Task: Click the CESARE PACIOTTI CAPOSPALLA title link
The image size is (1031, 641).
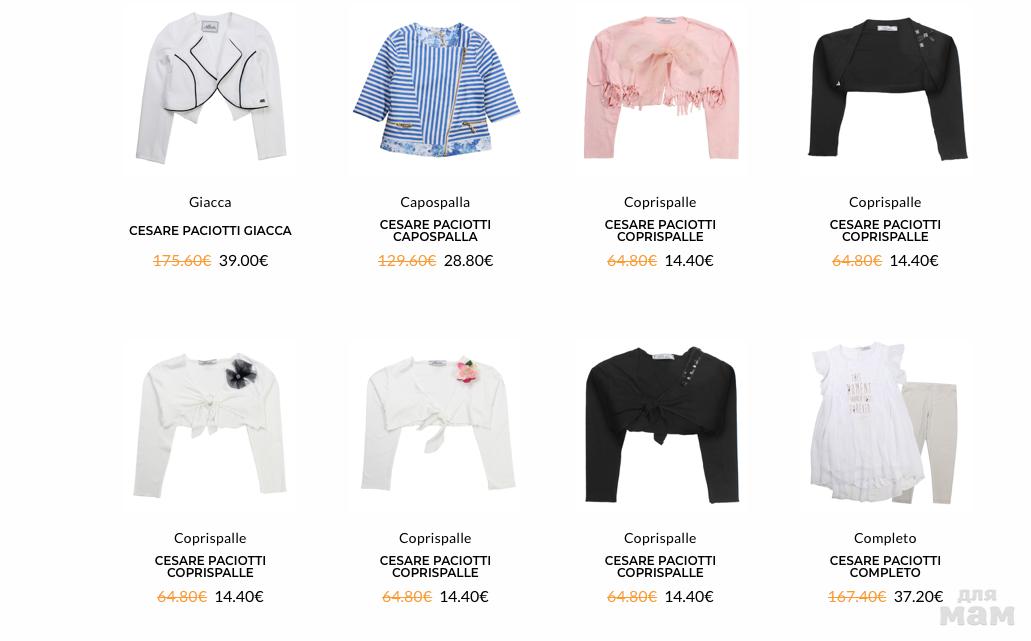Action: pos(435,231)
